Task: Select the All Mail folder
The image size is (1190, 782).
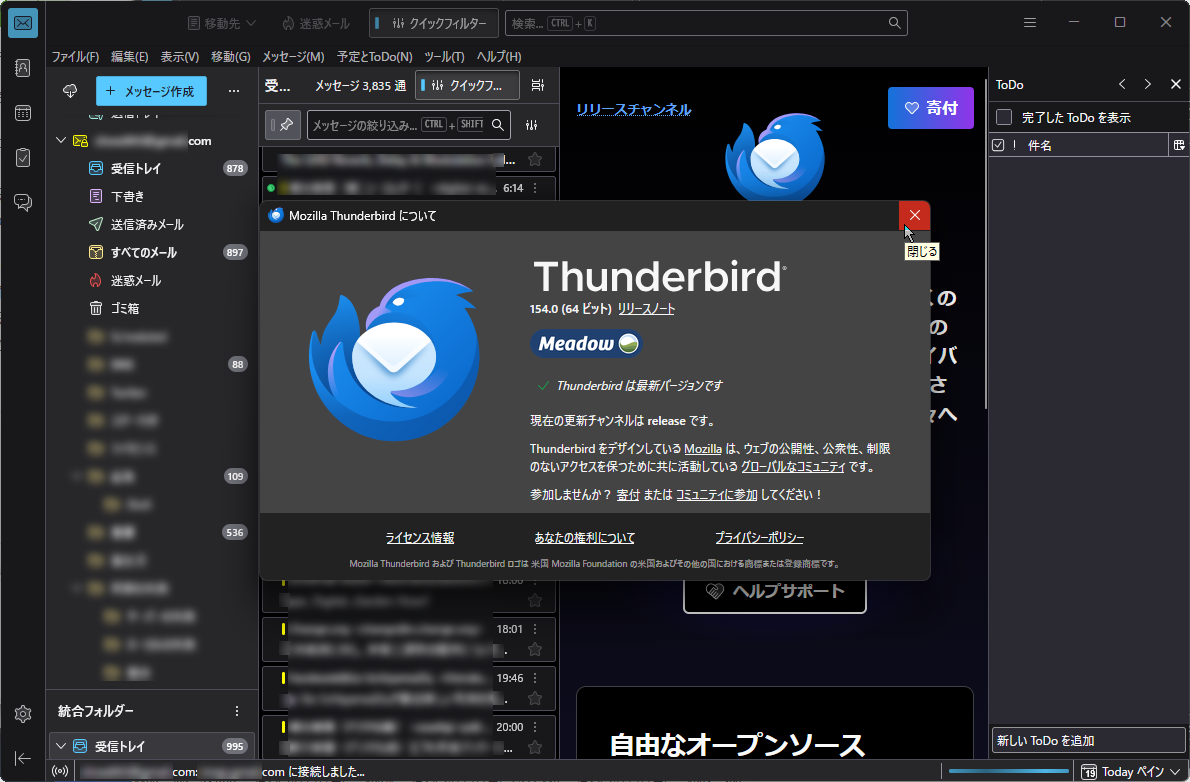Action: (x=153, y=252)
